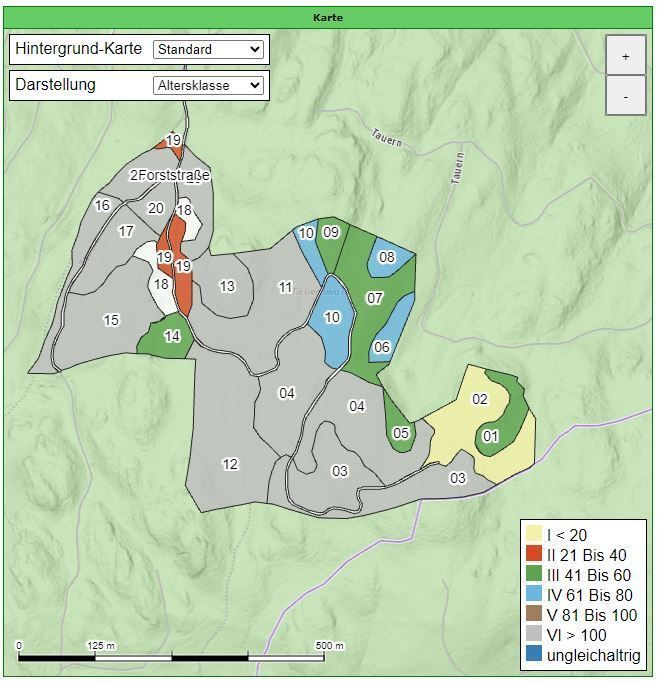Click the brown 'V 81 Bis 100' swatch
The width and height of the screenshot is (657, 681).
click(535, 615)
